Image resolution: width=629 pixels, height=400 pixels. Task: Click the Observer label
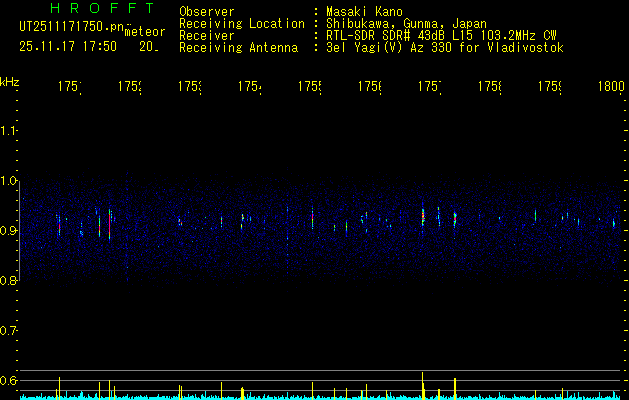click(207, 12)
